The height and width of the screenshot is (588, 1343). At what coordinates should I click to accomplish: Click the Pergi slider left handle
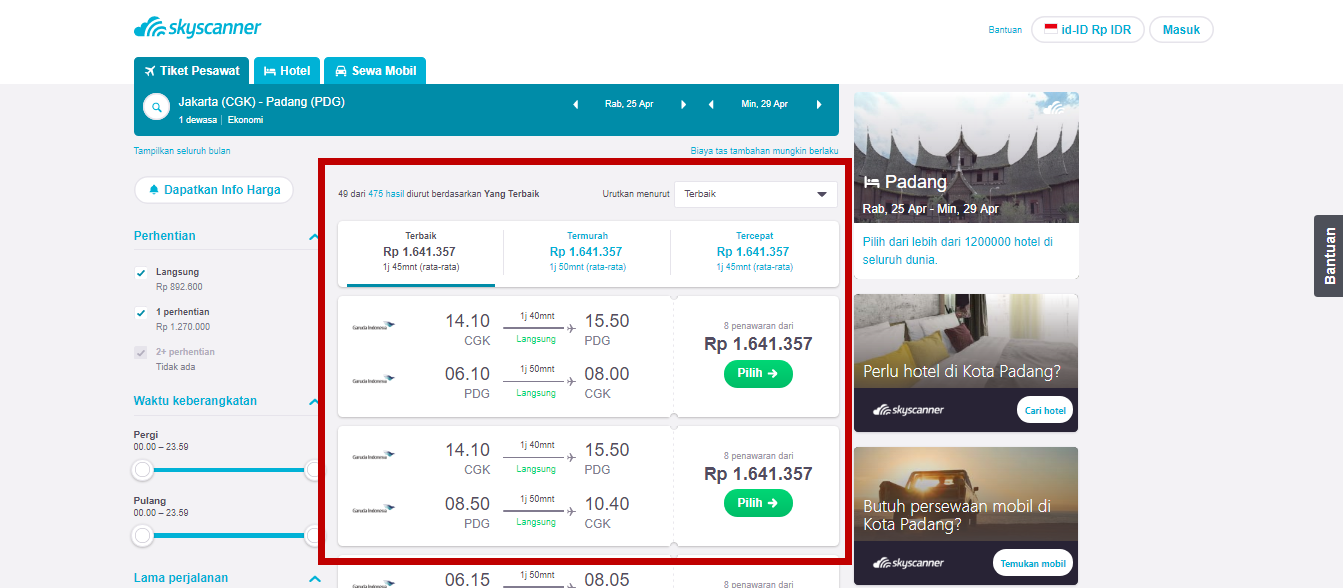[x=143, y=470]
